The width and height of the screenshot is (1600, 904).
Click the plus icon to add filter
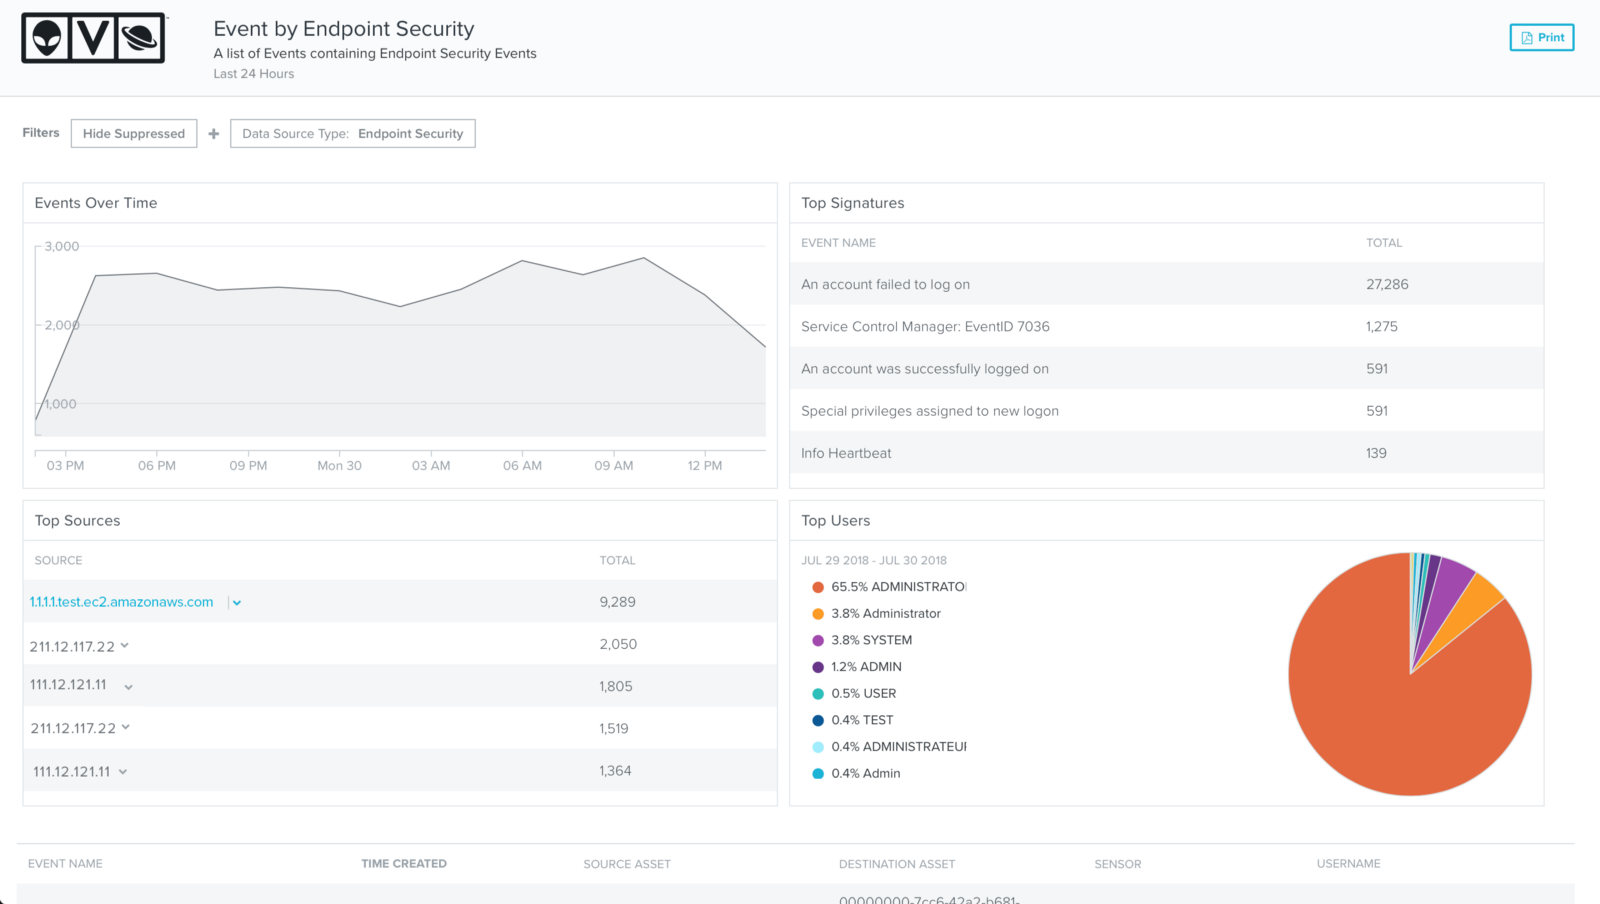213,134
